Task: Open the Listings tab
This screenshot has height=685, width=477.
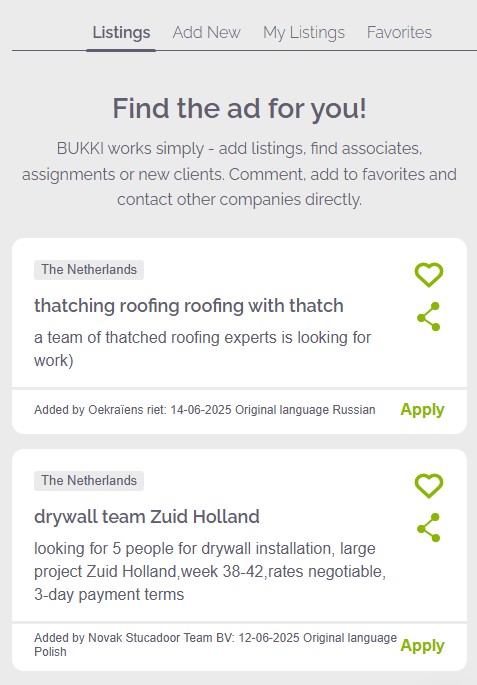Action: (121, 32)
